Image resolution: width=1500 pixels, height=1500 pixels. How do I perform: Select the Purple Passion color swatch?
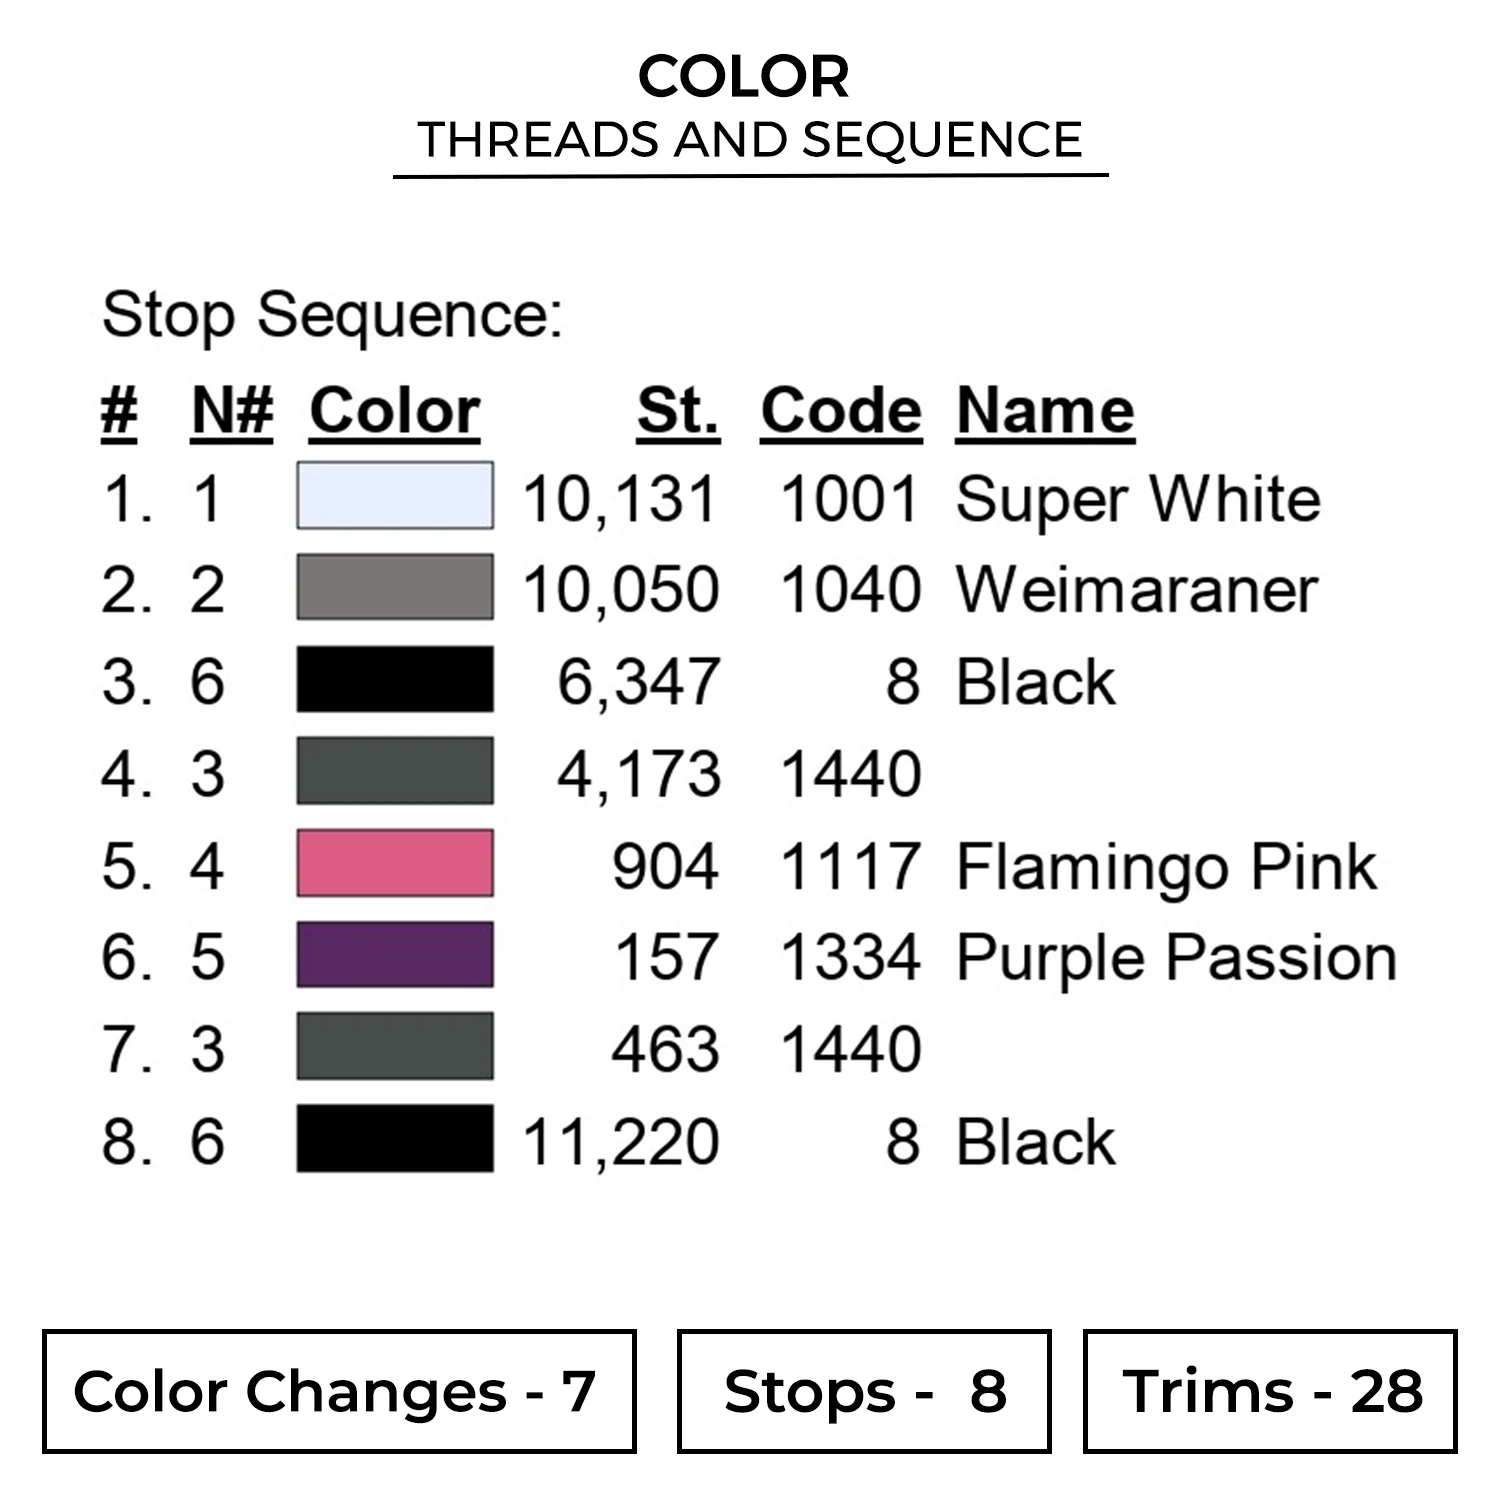395,955
